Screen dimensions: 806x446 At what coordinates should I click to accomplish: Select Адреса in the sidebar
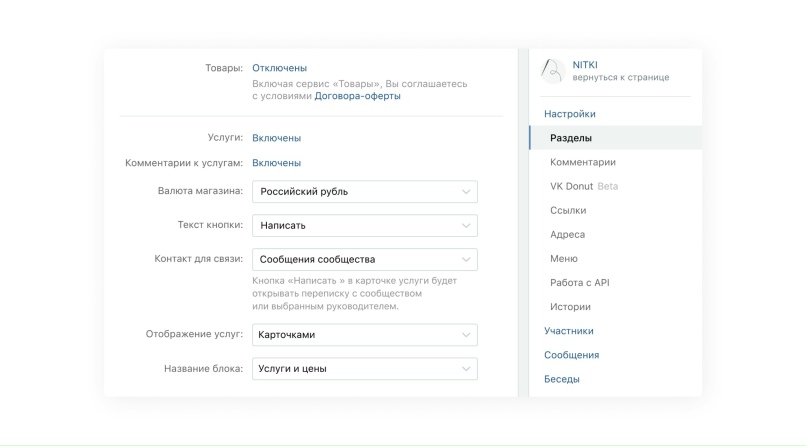coord(567,234)
